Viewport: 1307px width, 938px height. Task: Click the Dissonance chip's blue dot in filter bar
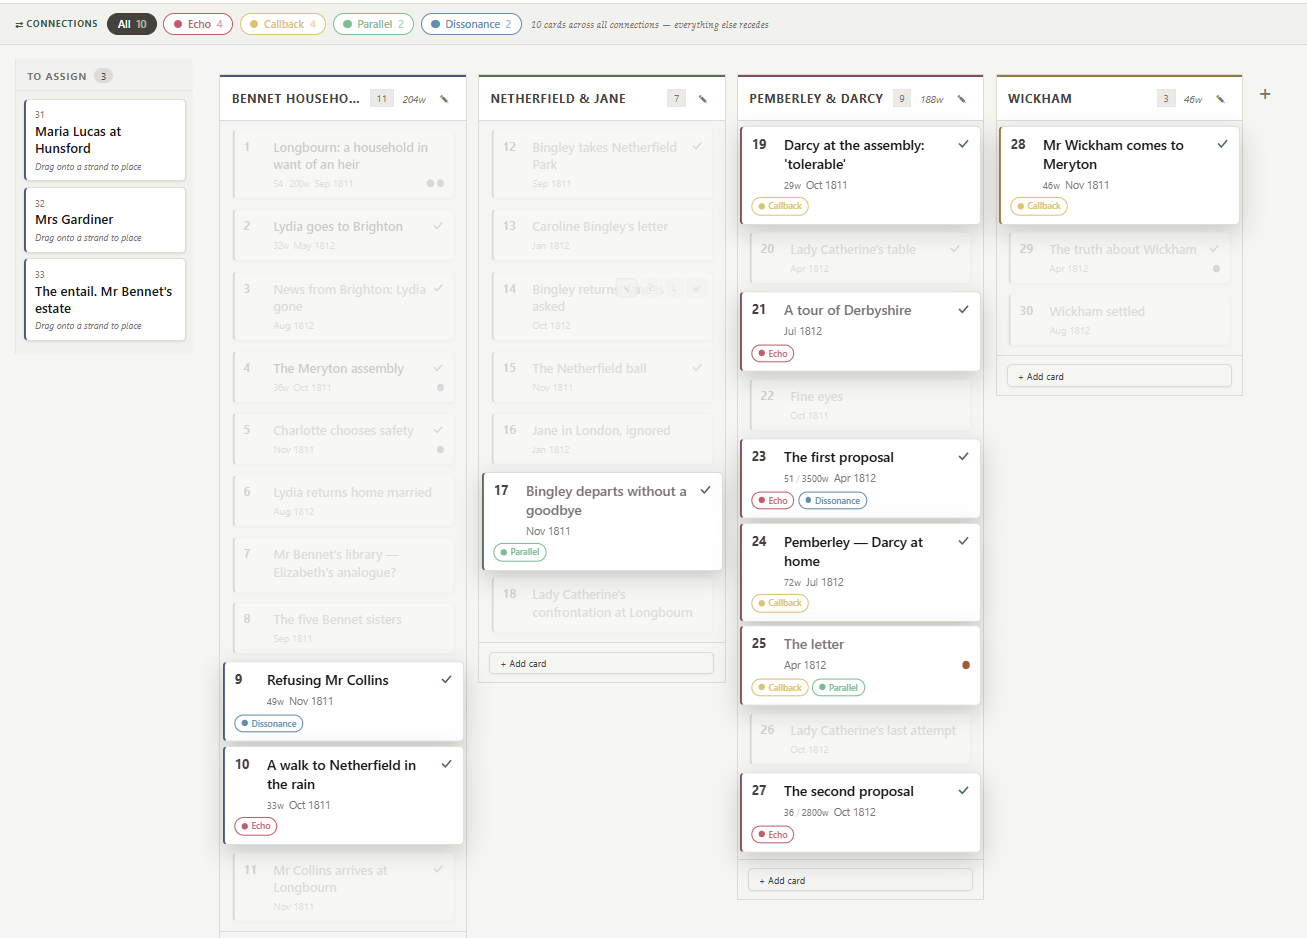(435, 24)
